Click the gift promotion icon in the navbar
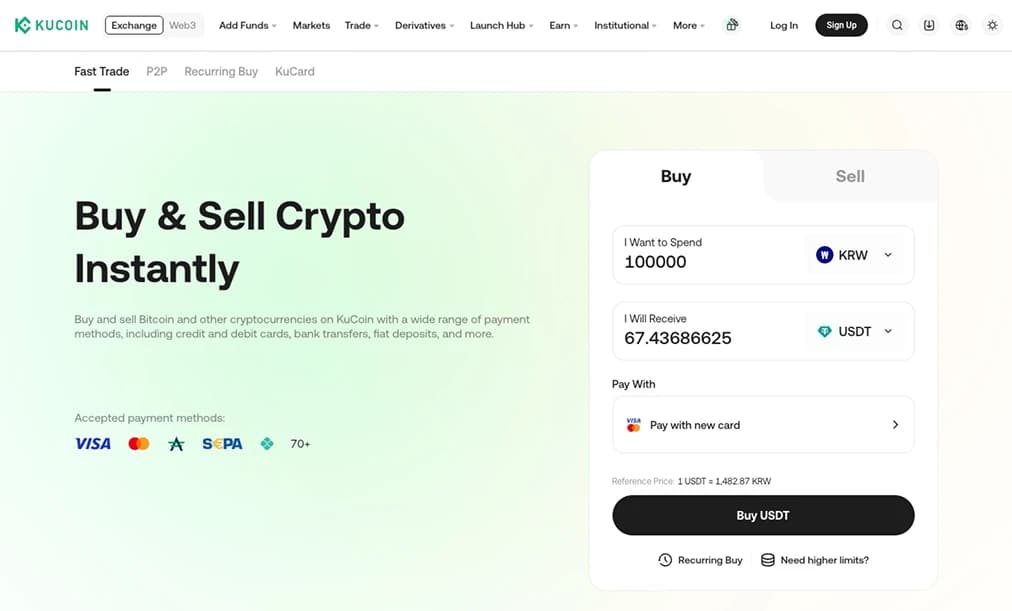This screenshot has width=1012, height=611. pyautogui.click(x=731, y=25)
